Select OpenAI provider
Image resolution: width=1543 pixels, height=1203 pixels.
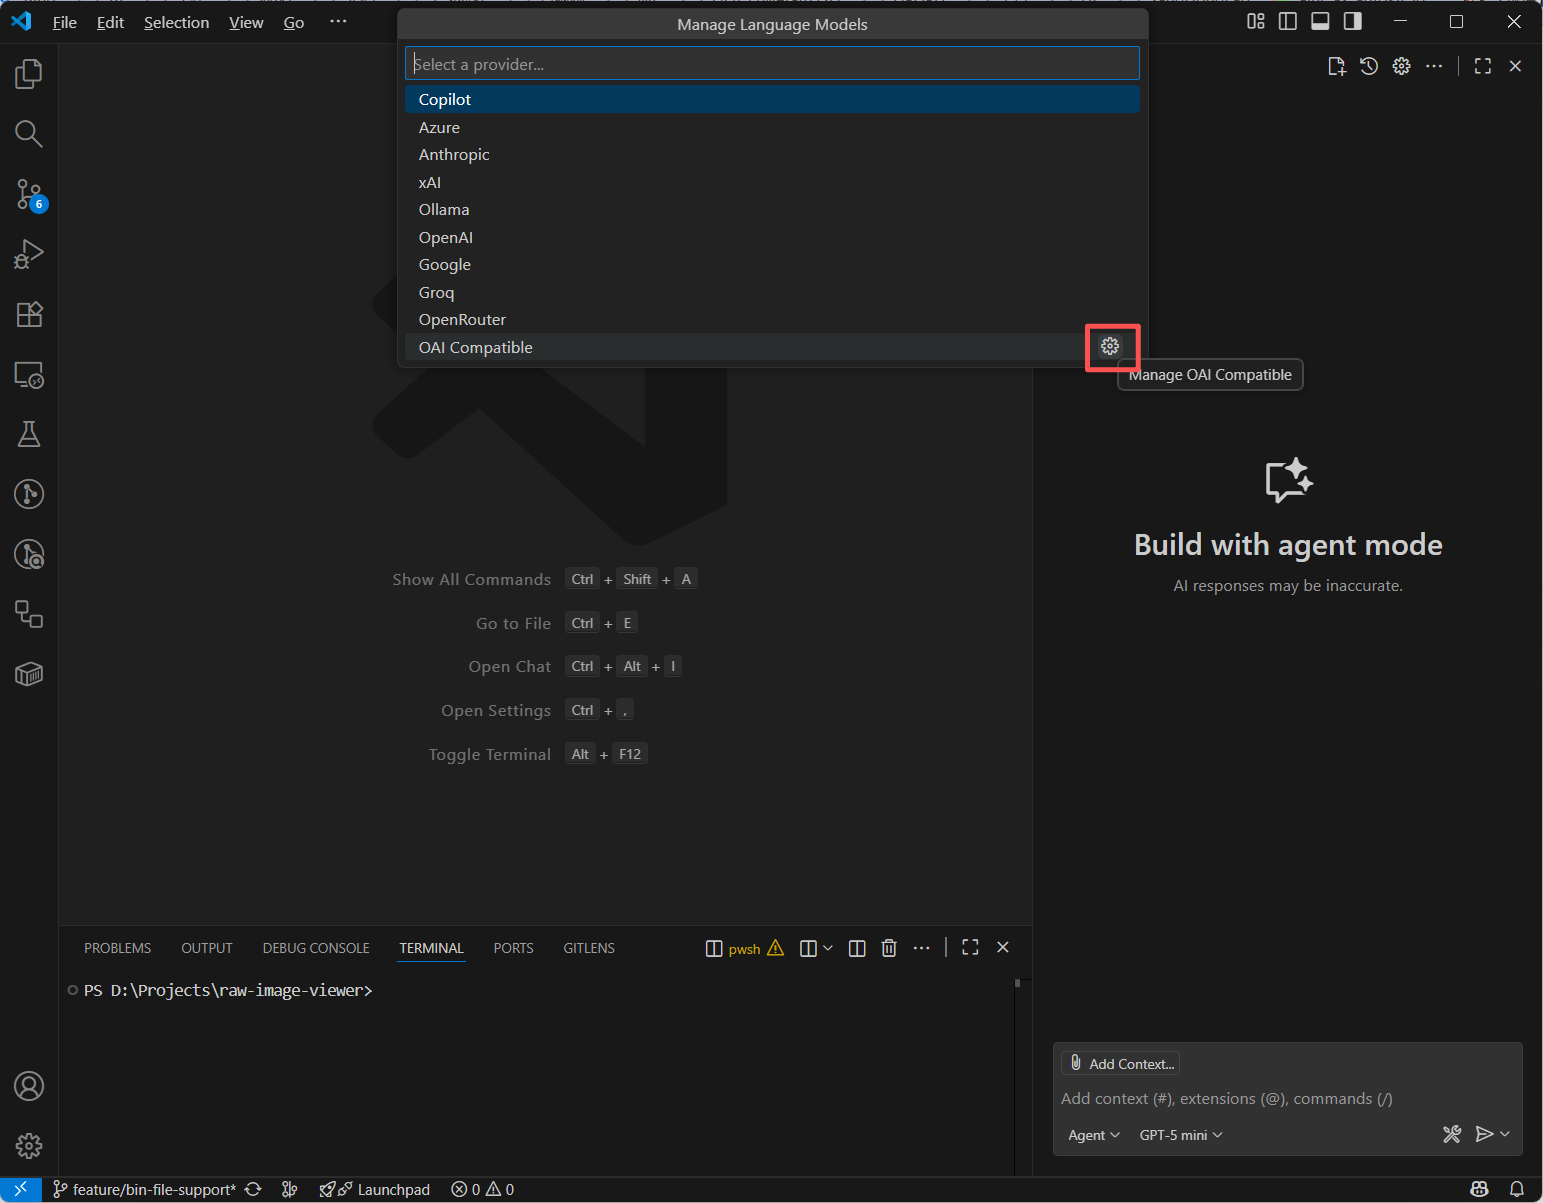772,237
